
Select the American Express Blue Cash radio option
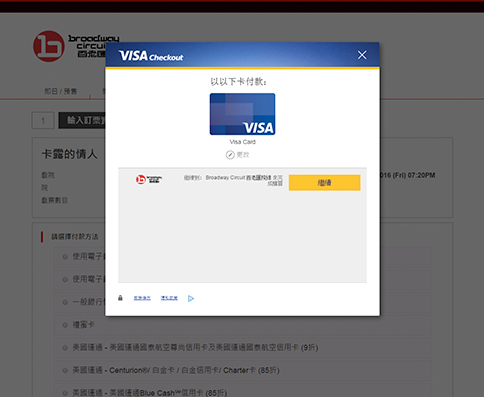(65, 393)
